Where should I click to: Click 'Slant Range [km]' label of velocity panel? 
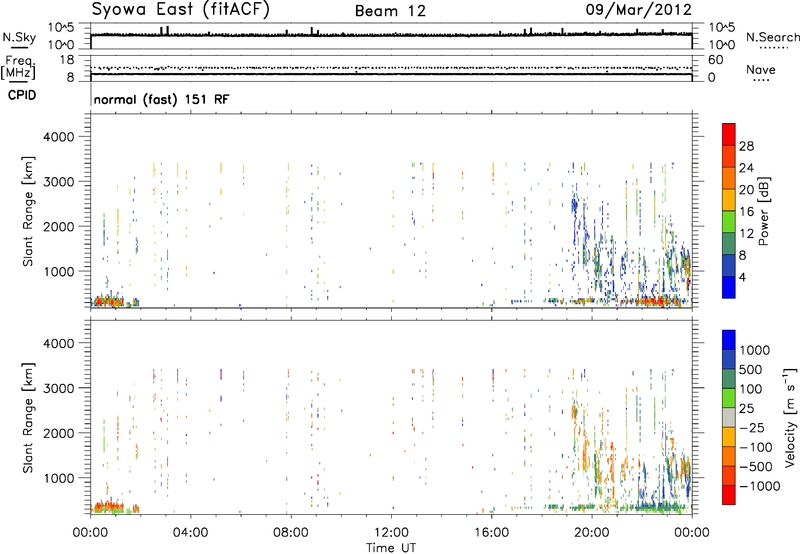(28, 418)
